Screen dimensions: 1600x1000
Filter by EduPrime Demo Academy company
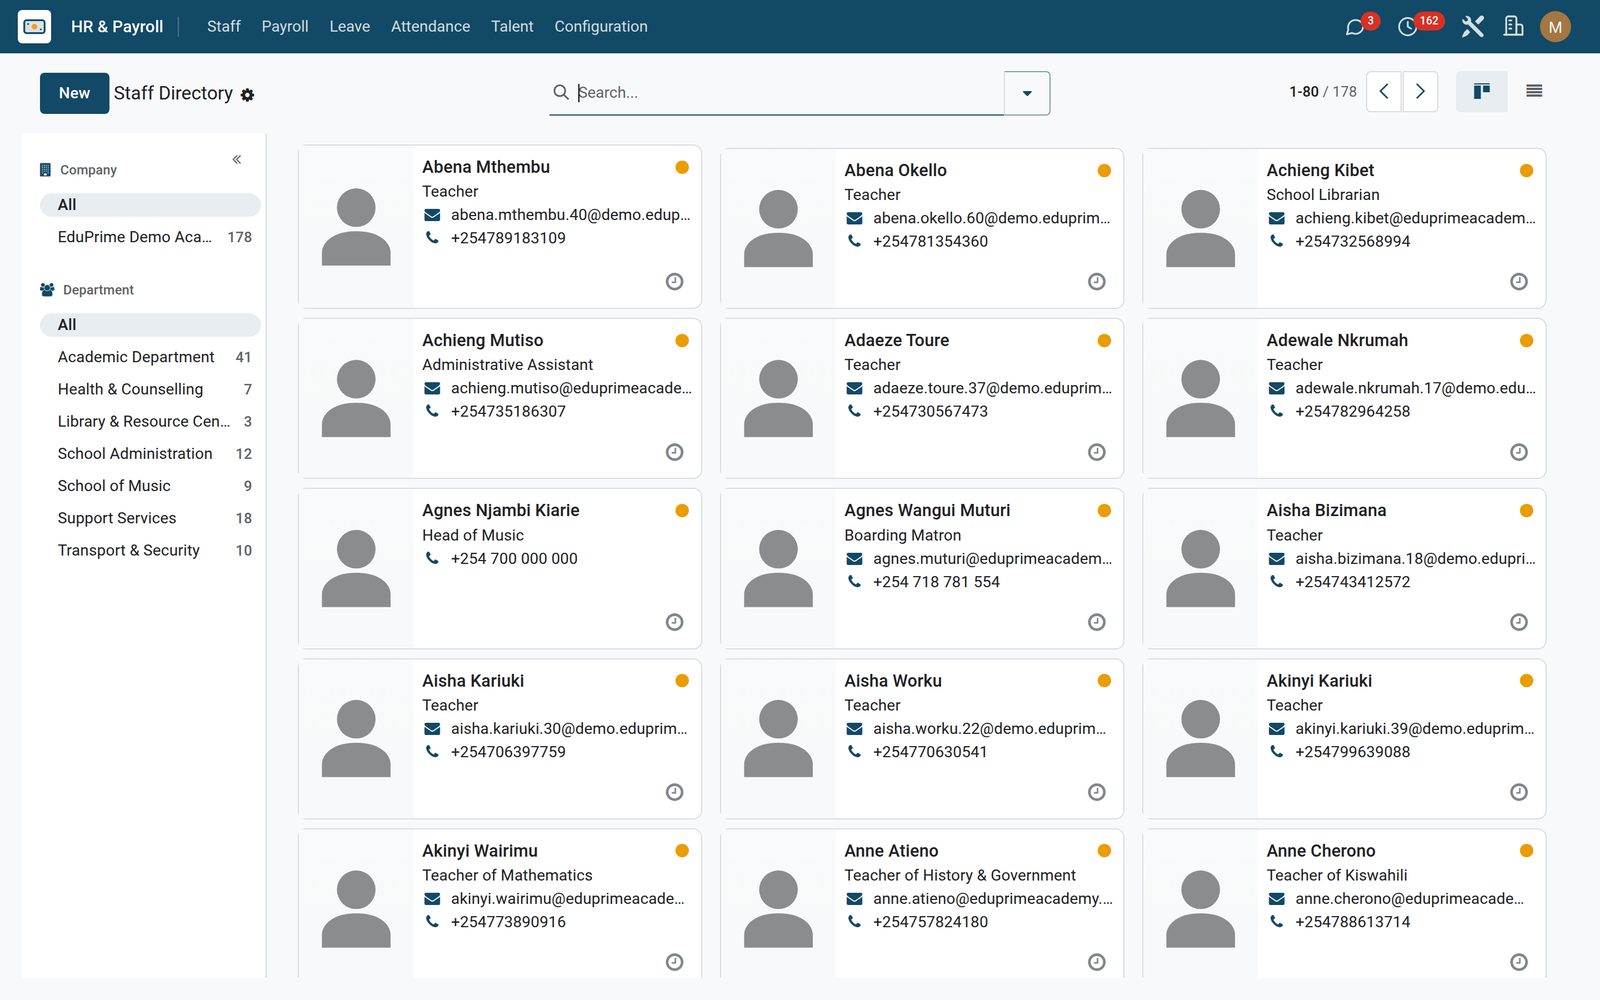pos(150,237)
